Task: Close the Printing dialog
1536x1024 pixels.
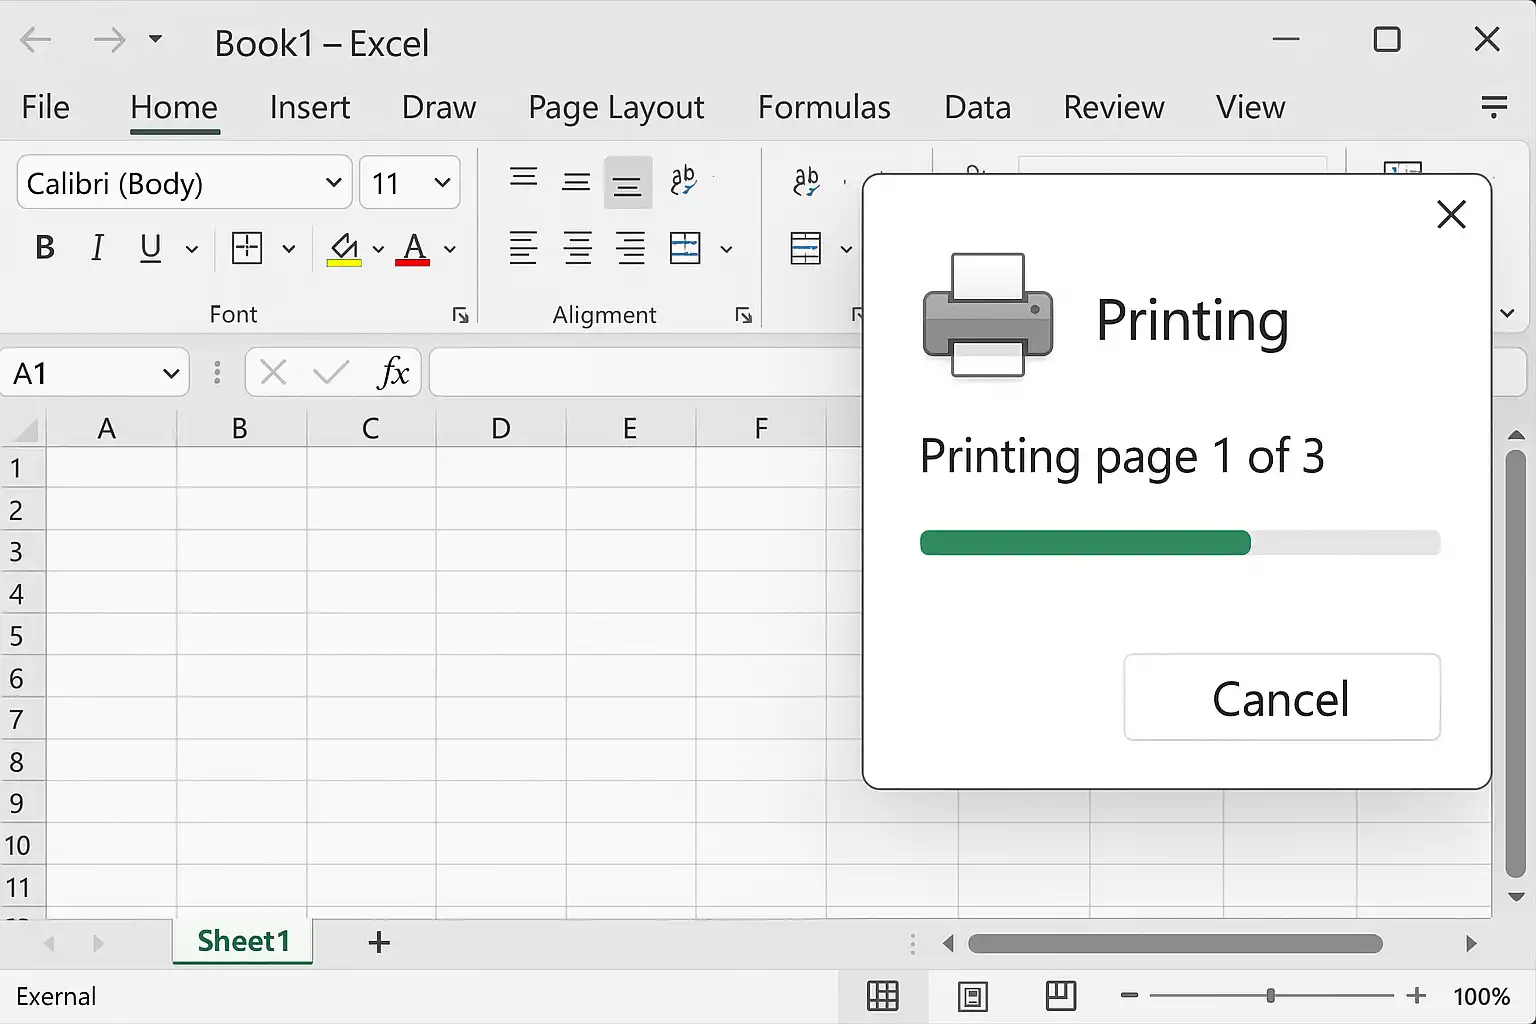Action: tap(1451, 214)
